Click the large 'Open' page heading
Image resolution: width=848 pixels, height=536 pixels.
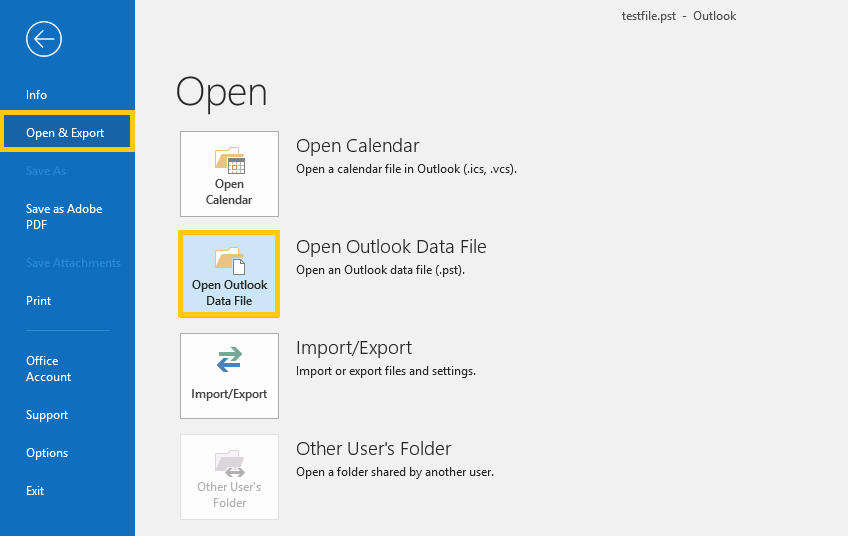pos(221,92)
